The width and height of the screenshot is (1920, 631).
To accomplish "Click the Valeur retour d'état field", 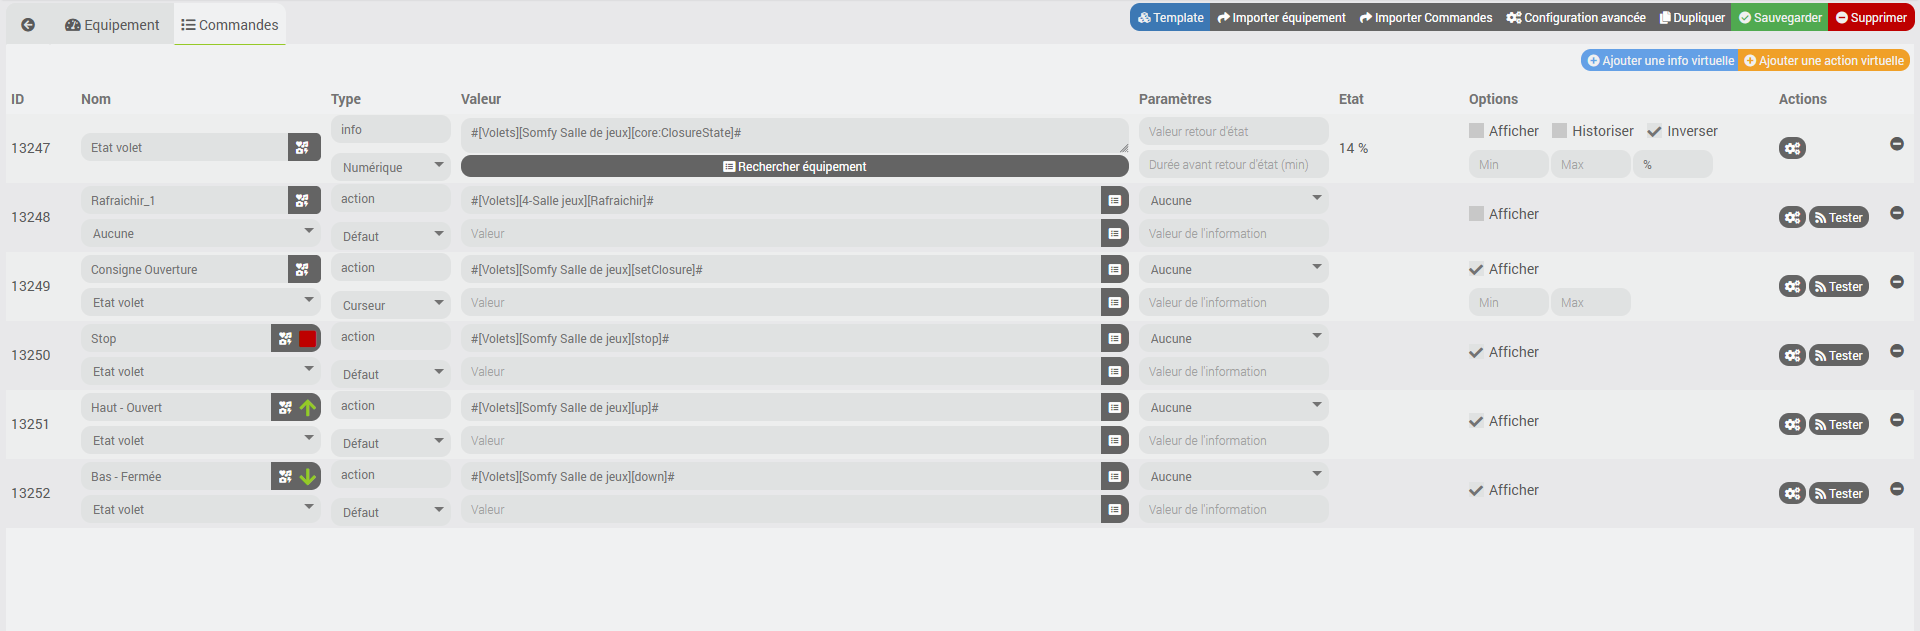I will coord(1233,132).
